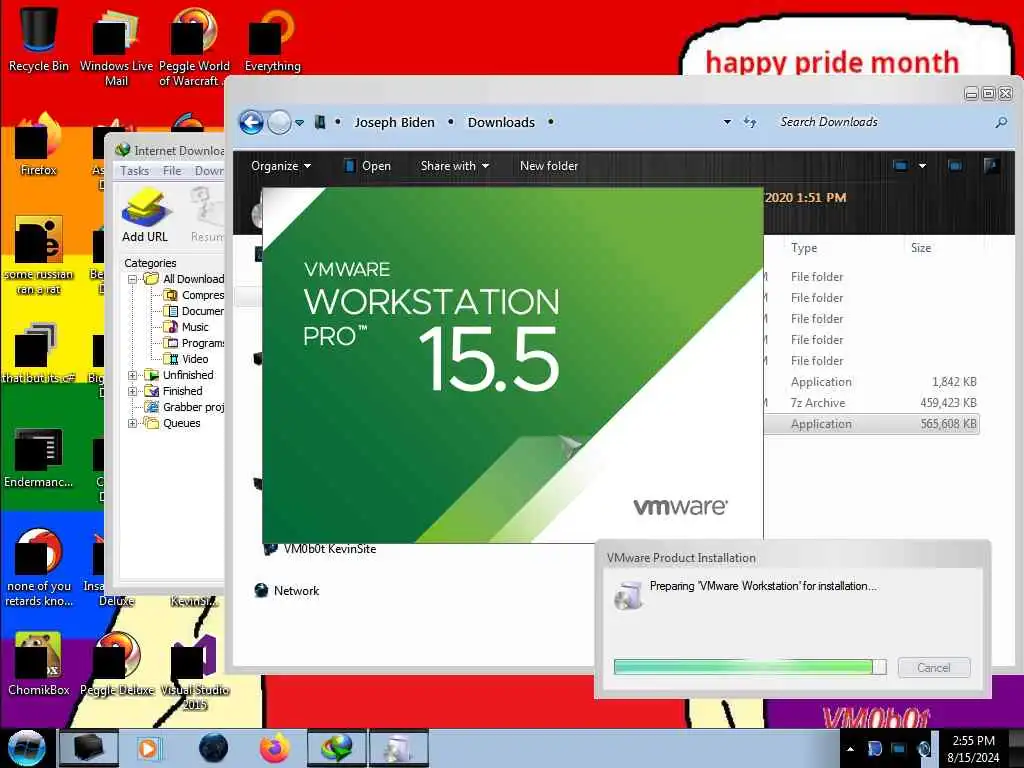The width and height of the screenshot is (1024, 768).
Task: Open the 'some russian ran a rat' icon
Action: 39,255
